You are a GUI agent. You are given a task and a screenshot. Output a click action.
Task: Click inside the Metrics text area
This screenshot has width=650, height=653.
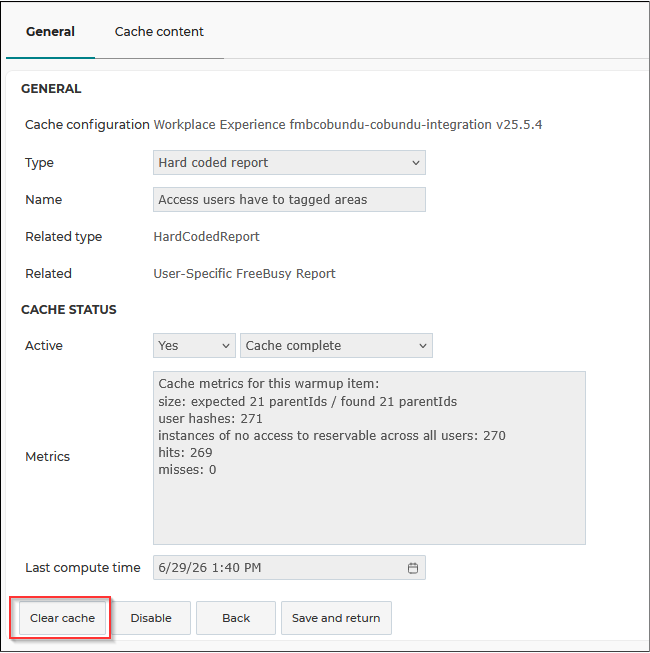[x=369, y=458]
